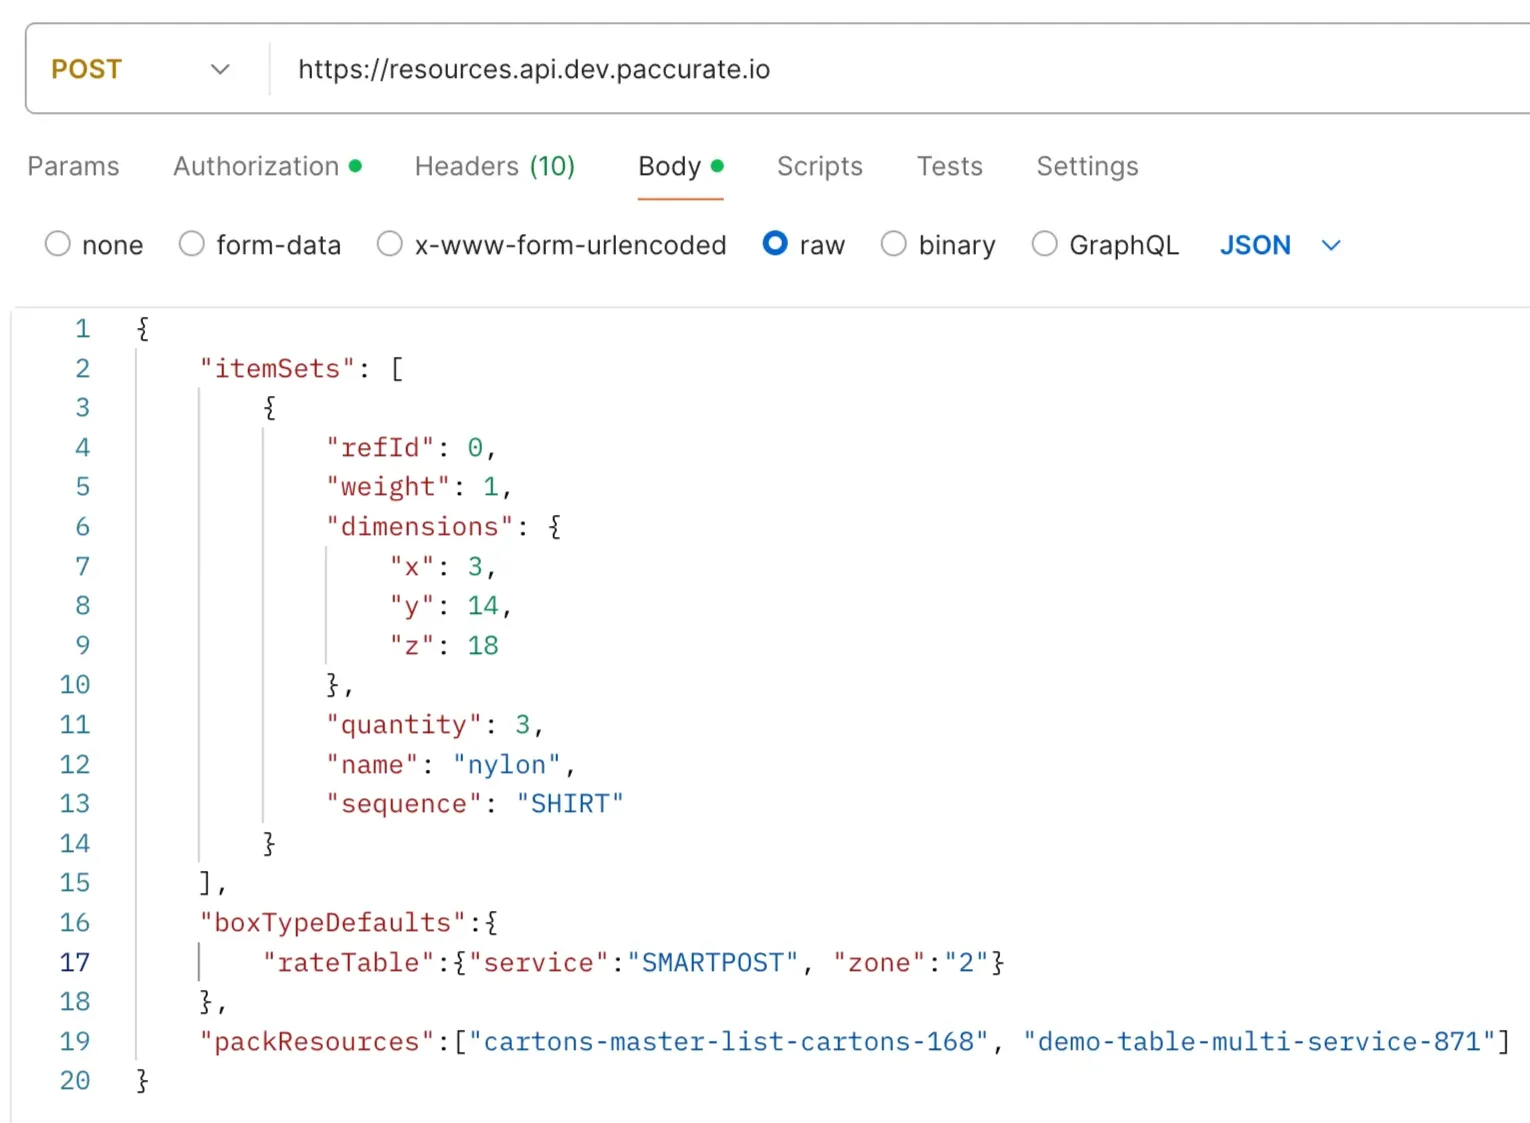Expand the JSON format dropdown
The height and width of the screenshot is (1123, 1530).
[x=1280, y=245]
